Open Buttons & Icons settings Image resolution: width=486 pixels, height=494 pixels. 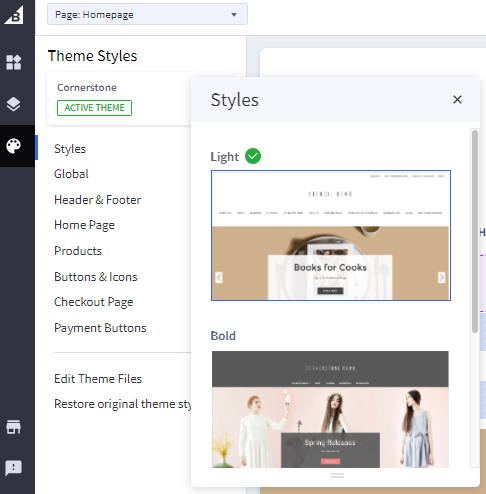coord(96,277)
